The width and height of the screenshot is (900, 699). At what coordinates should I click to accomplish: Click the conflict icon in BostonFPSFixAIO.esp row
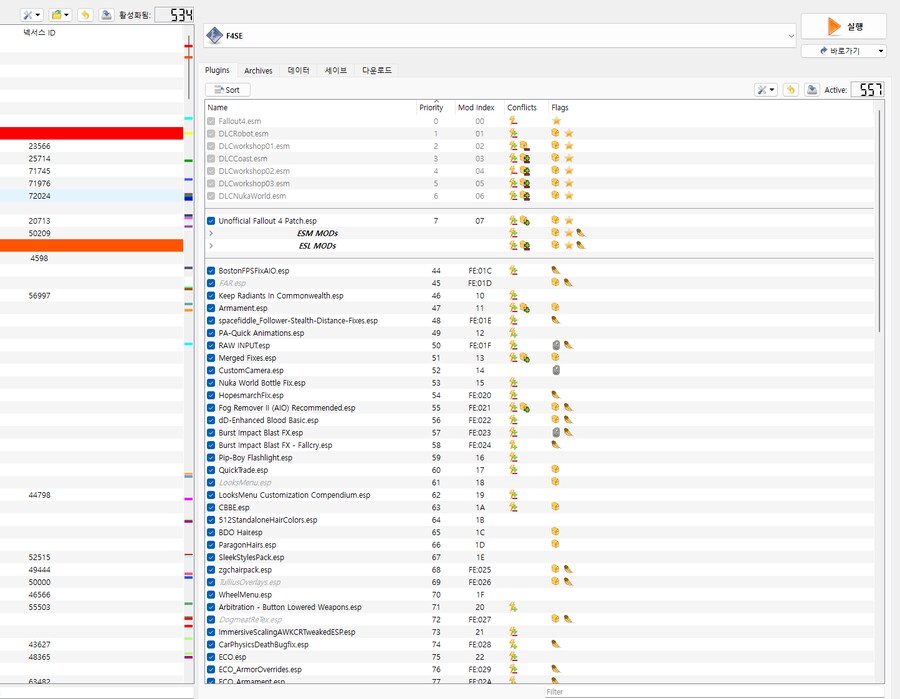(513, 270)
